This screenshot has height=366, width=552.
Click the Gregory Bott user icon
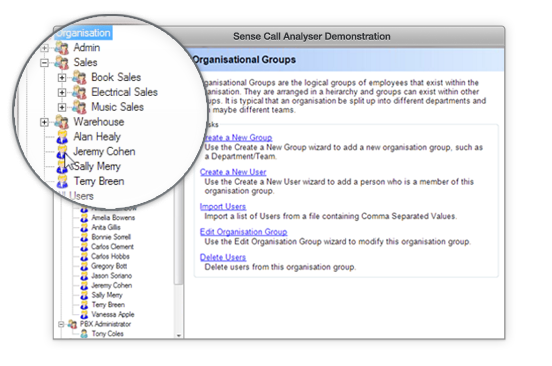coord(84,266)
